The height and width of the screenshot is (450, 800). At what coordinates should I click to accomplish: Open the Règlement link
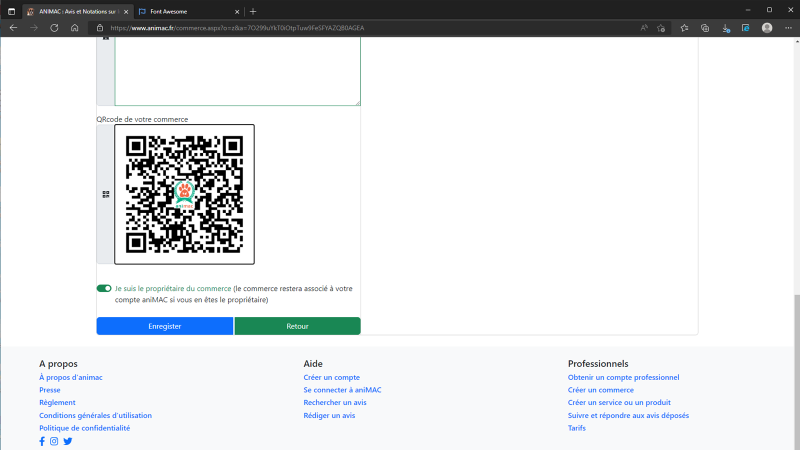[x=57, y=403]
